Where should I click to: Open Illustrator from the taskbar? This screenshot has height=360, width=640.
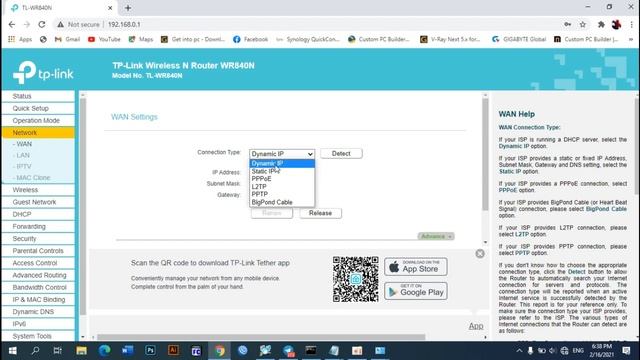173,351
